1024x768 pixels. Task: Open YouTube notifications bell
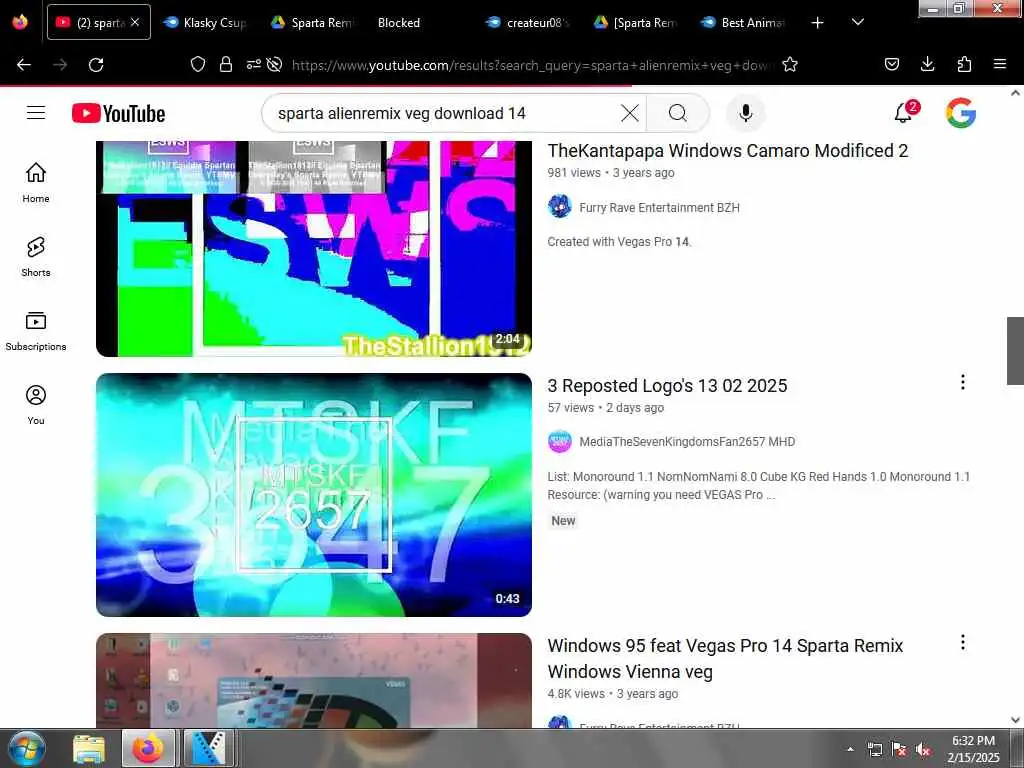tap(904, 112)
